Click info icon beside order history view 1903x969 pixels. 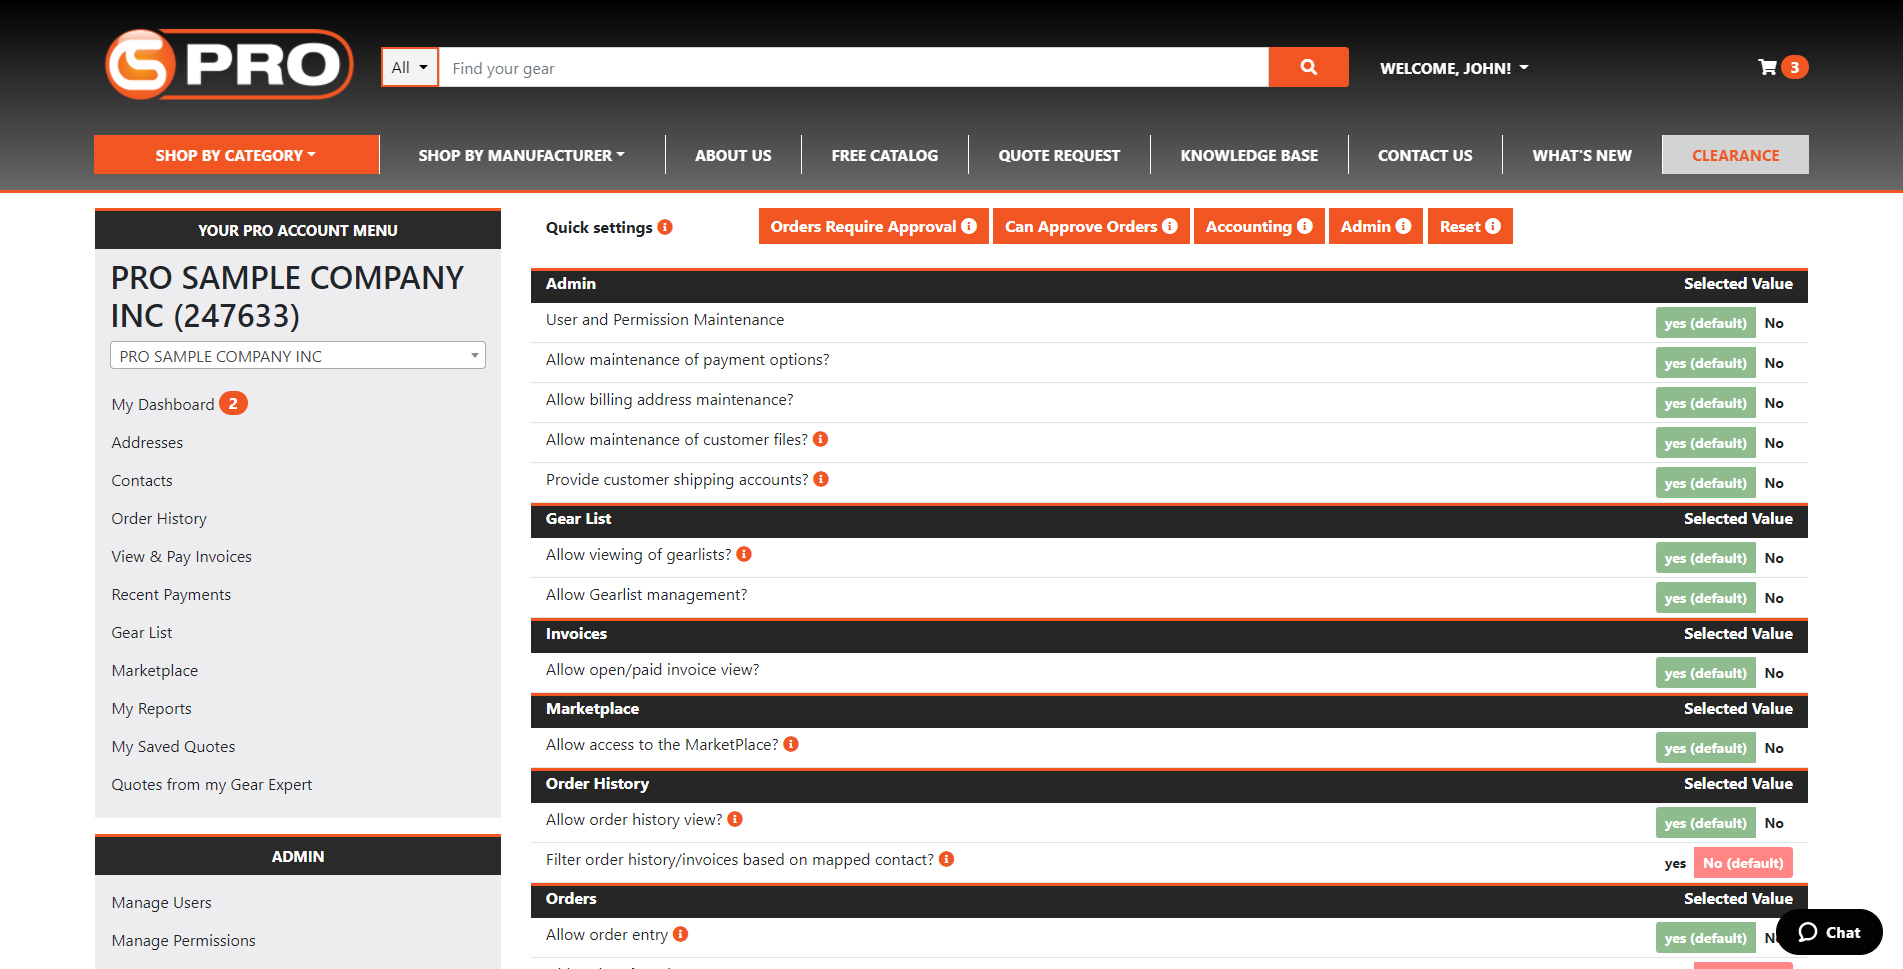(x=735, y=819)
